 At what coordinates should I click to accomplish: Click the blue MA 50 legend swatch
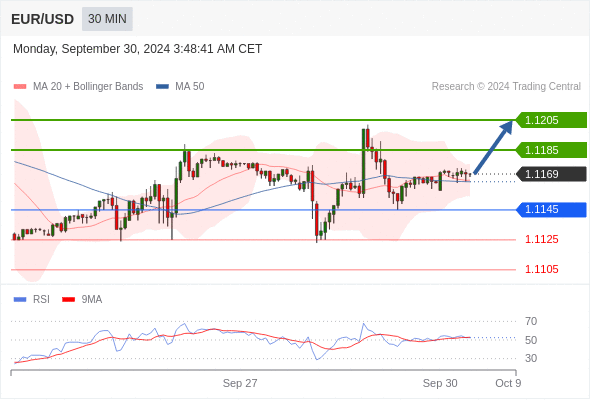pos(162,87)
